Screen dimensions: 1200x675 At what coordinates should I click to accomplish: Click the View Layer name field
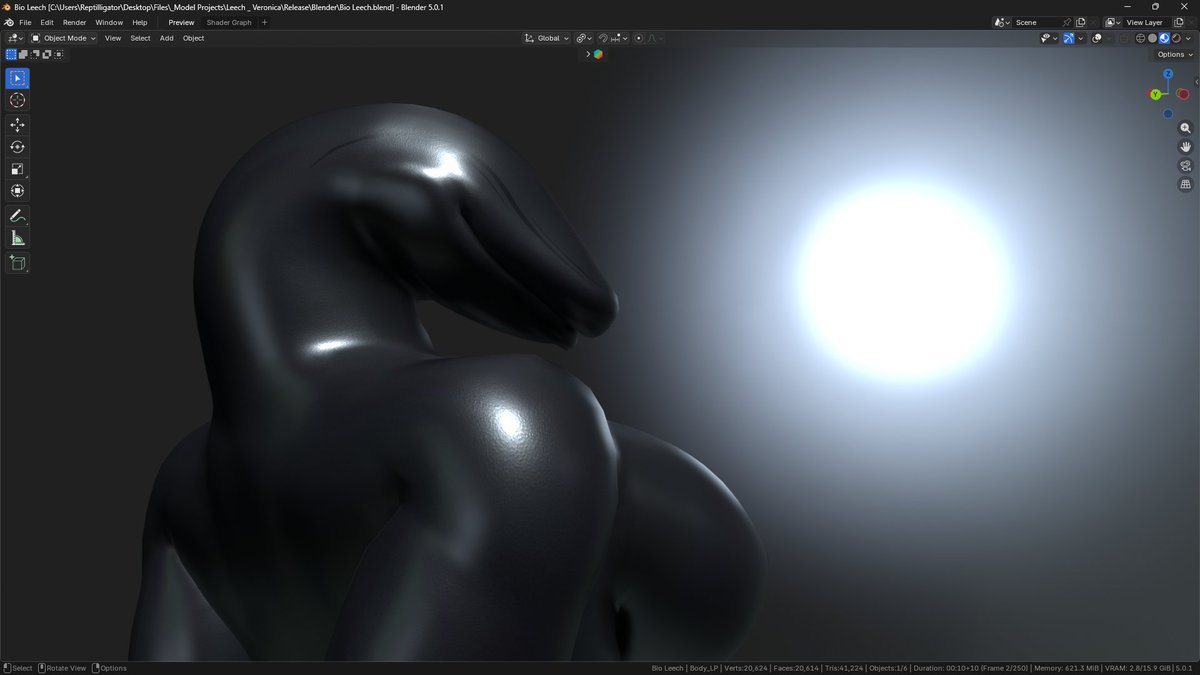click(x=1145, y=22)
